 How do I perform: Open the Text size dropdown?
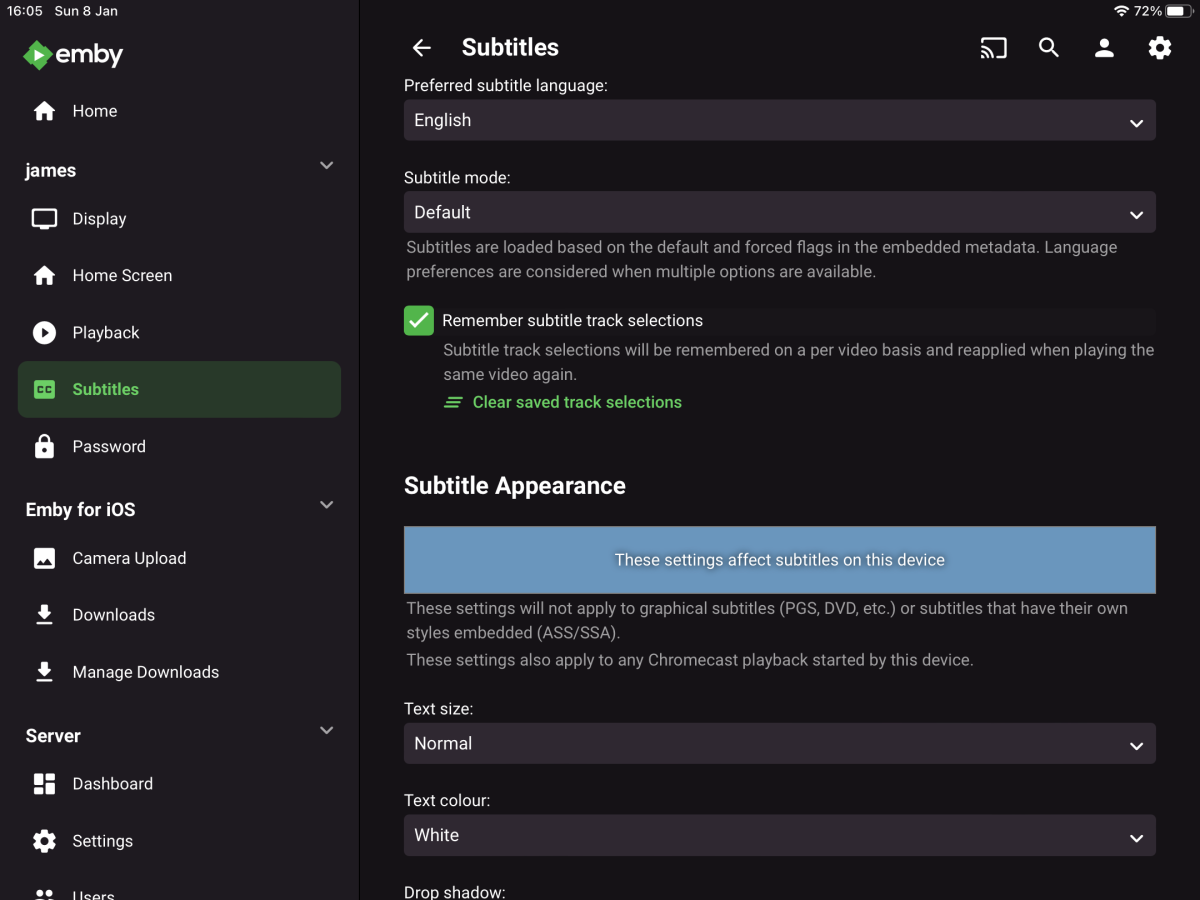pos(779,744)
